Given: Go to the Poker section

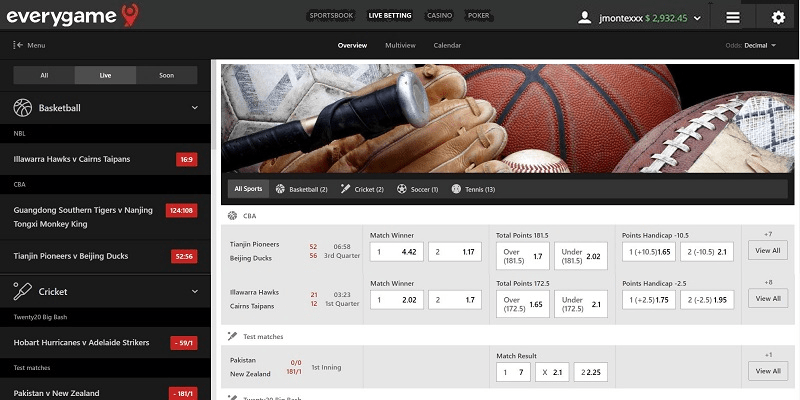Looking at the screenshot, I should click(x=479, y=15).
